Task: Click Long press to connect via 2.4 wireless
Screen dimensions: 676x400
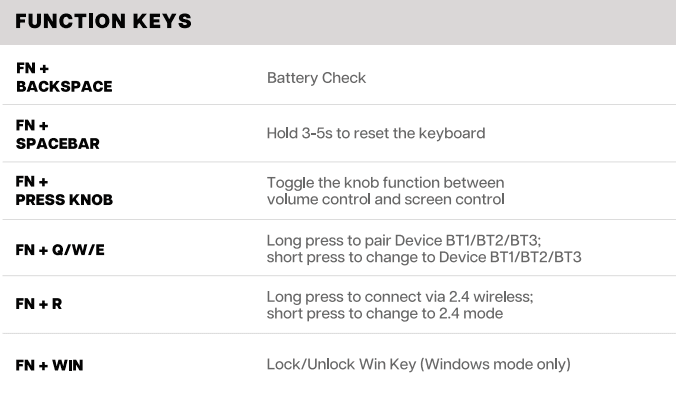Action: pos(399,297)
